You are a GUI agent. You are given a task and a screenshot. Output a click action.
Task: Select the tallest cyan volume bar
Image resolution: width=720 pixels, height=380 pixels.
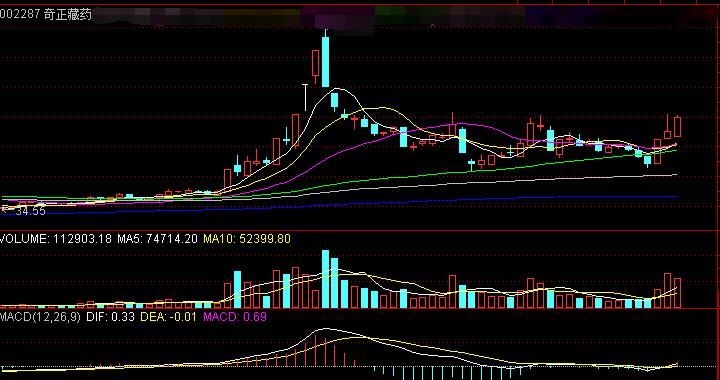click(x=326, y=279)
